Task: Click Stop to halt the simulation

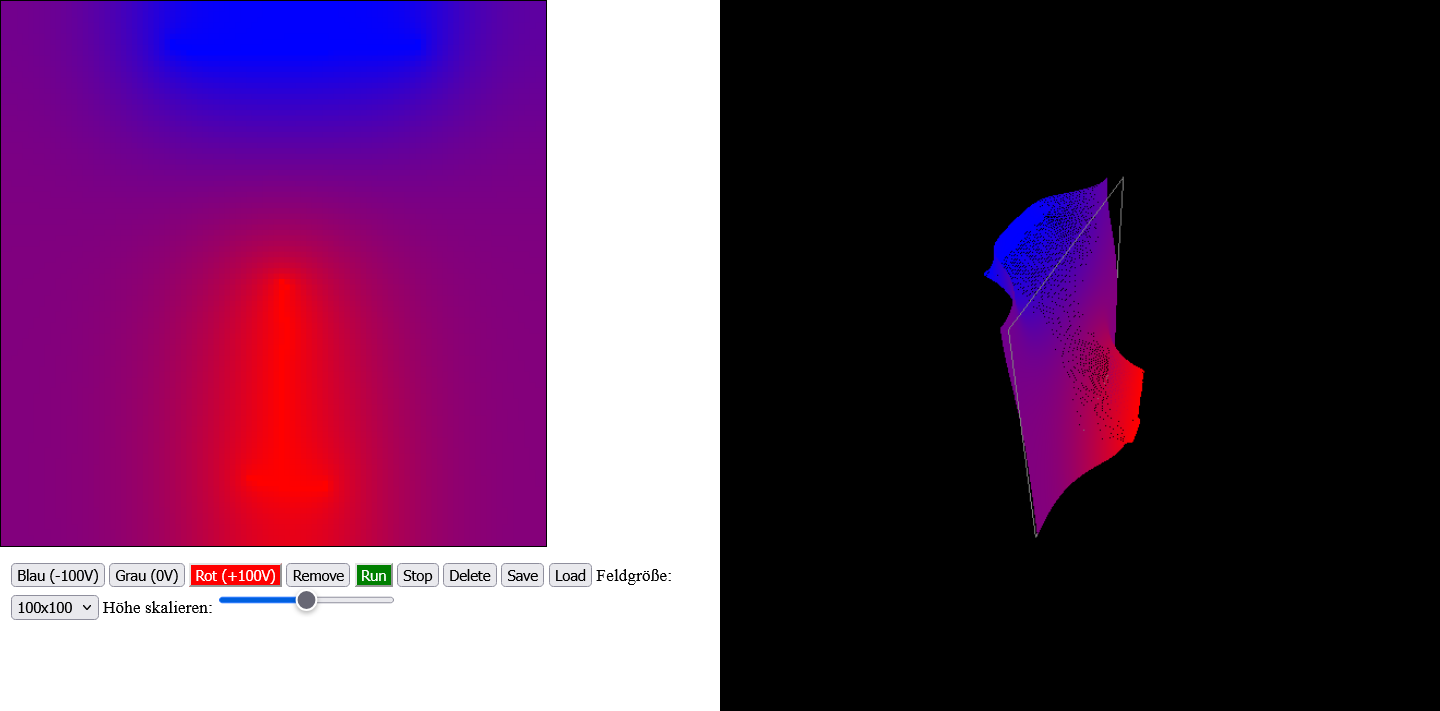Action: tap(418, 575)
